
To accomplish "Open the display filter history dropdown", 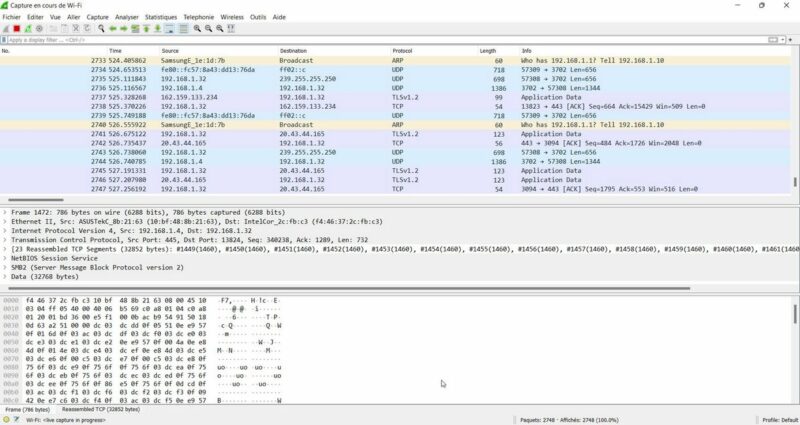I will pos(783,40).
